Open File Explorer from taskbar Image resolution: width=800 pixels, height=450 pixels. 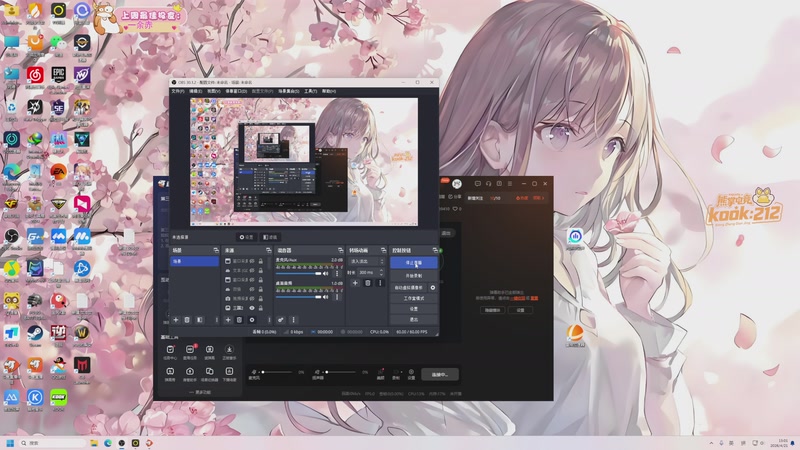(94, 443)
